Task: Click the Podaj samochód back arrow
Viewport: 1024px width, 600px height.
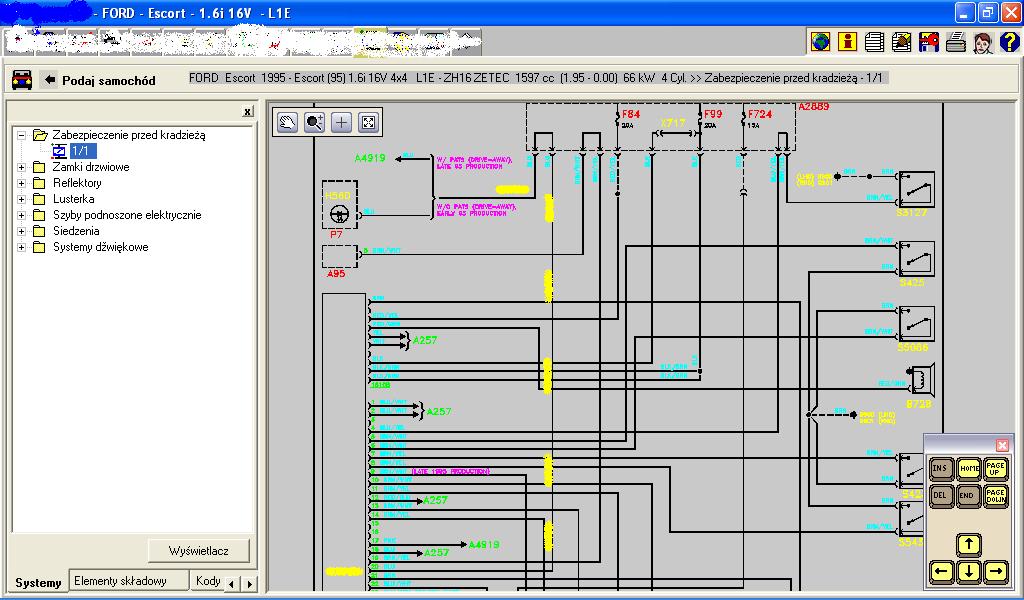Action: 49,80
